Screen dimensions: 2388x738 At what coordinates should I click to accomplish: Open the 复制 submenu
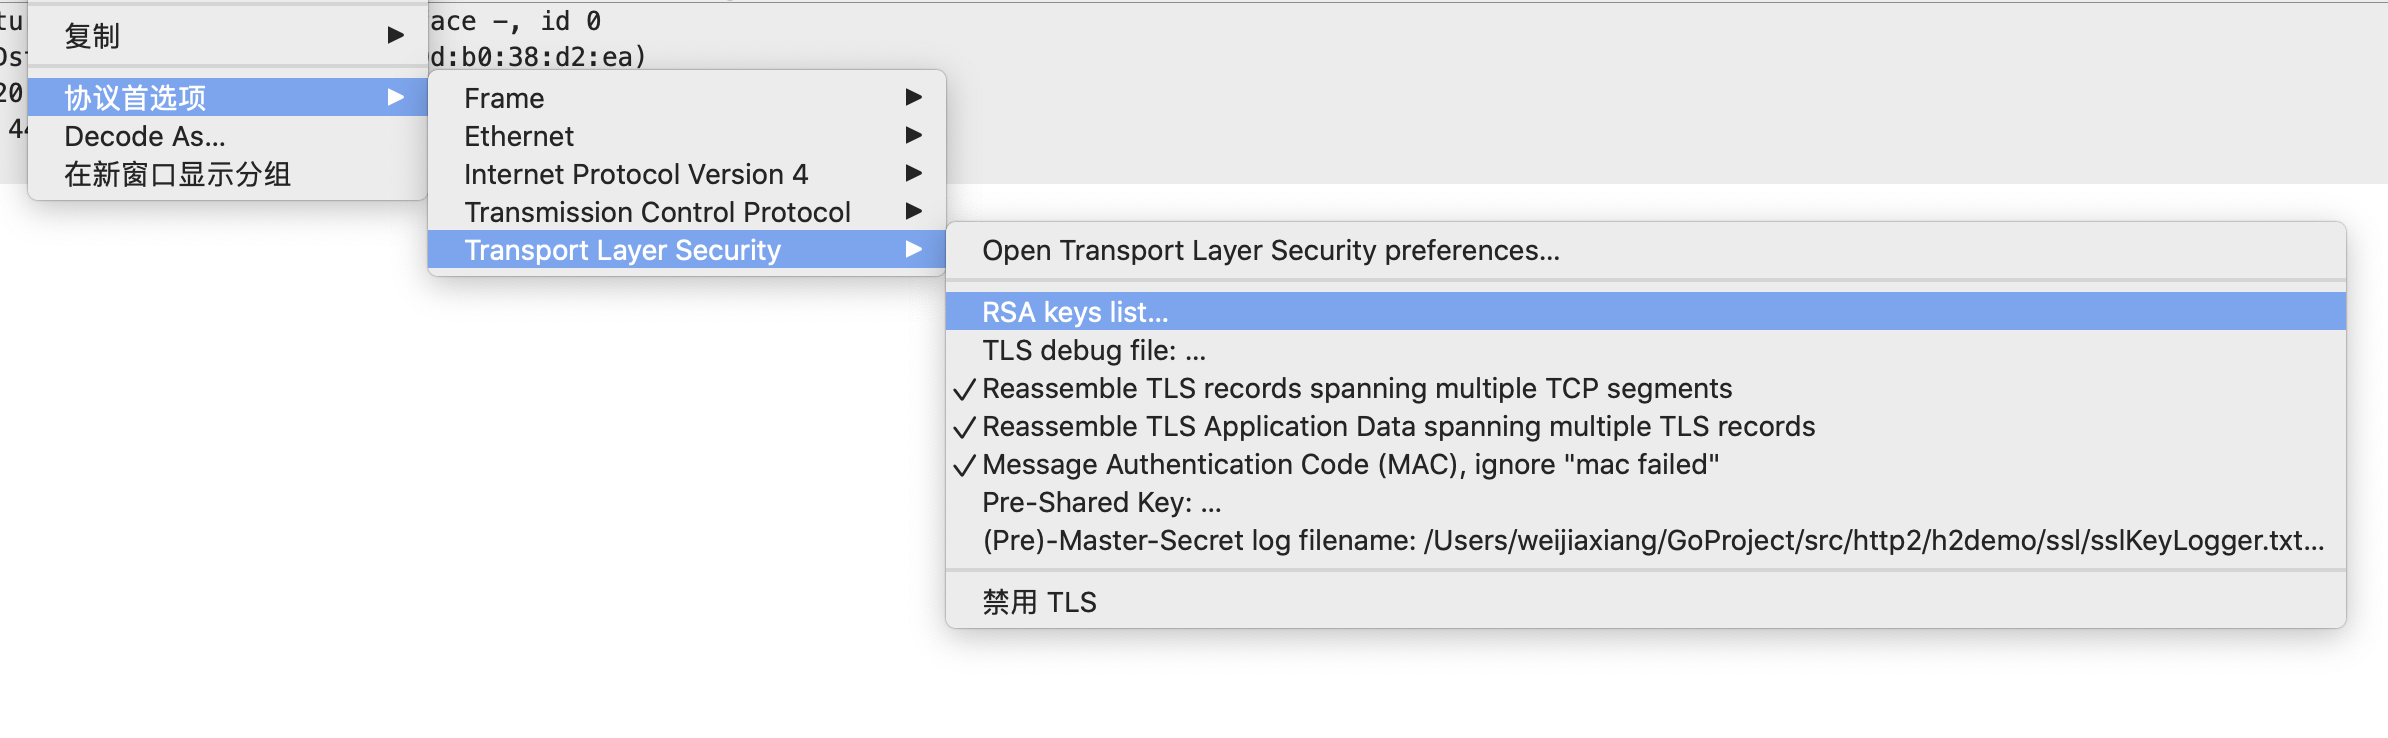(93, 36)
